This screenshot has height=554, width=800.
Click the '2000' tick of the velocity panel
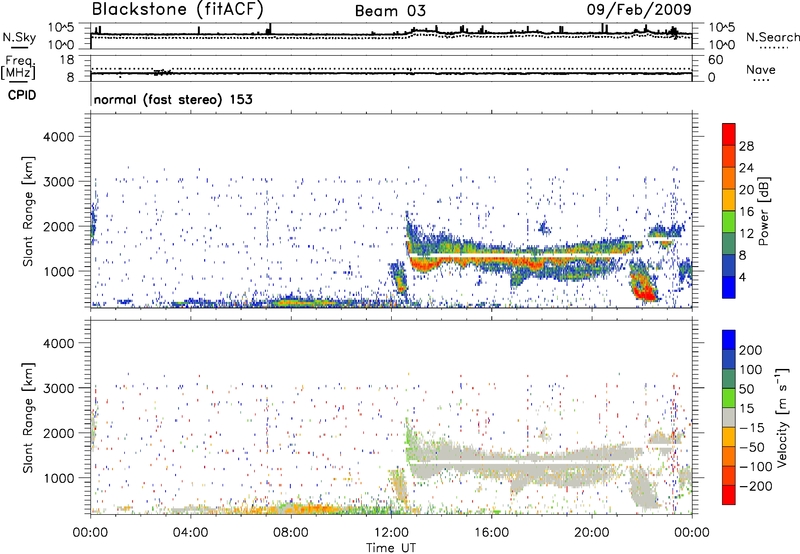pyautogui.click(x=58, y=433)
